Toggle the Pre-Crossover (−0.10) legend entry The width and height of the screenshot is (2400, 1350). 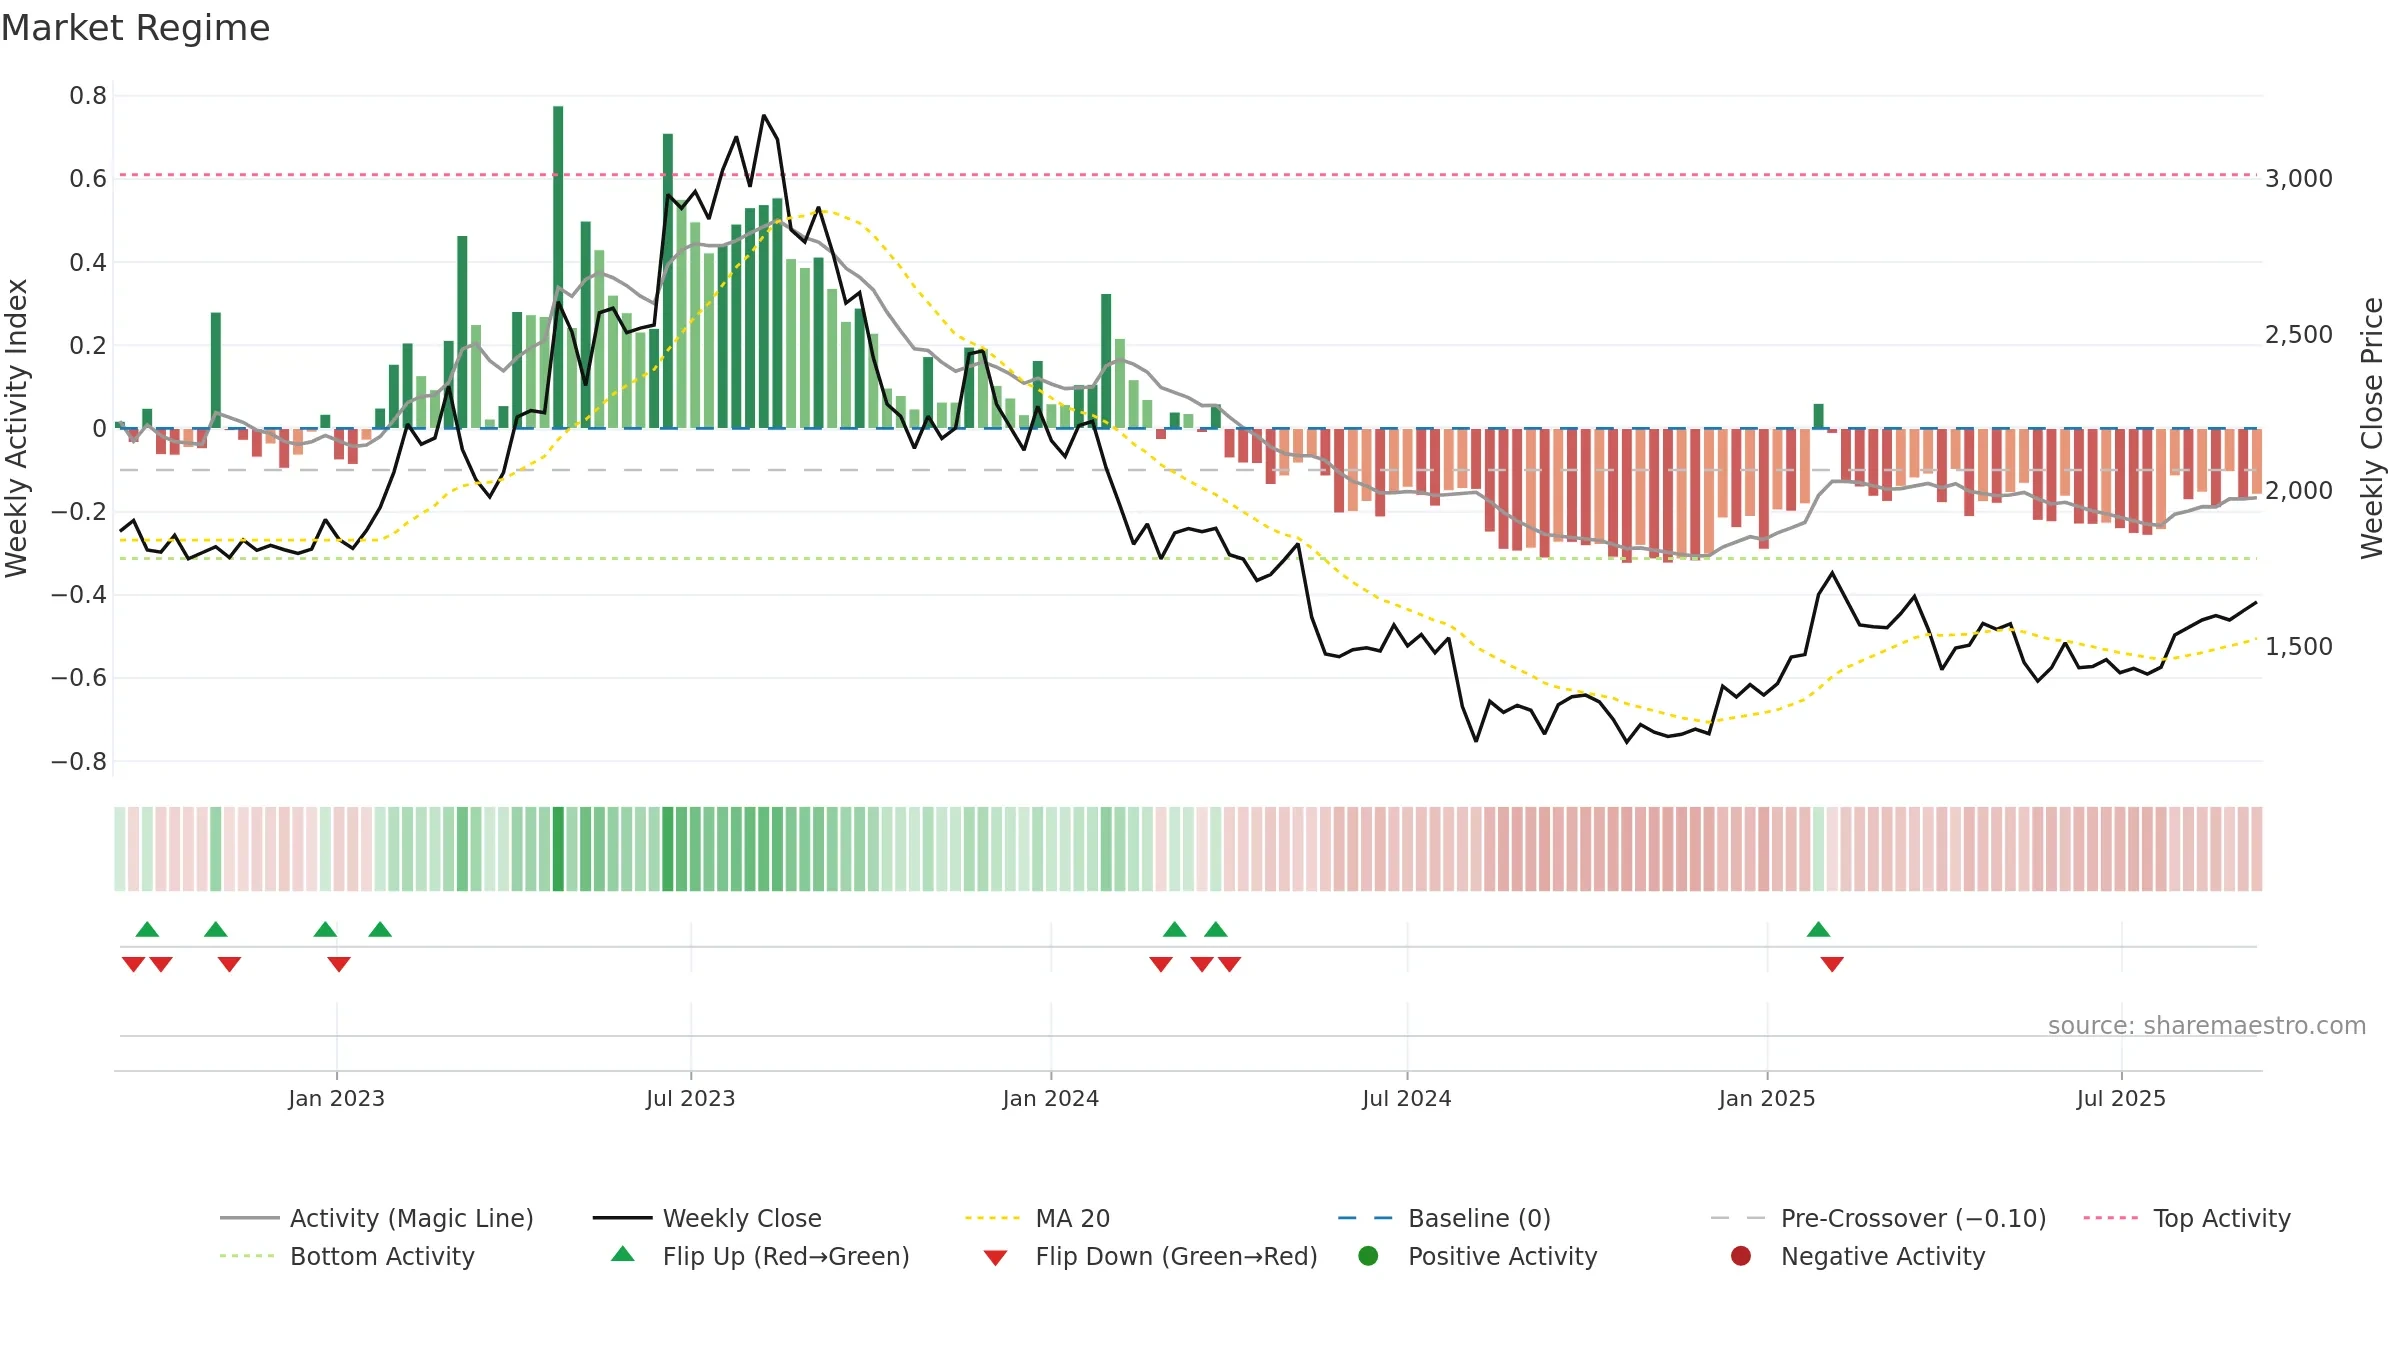tap(1879, 1218)
